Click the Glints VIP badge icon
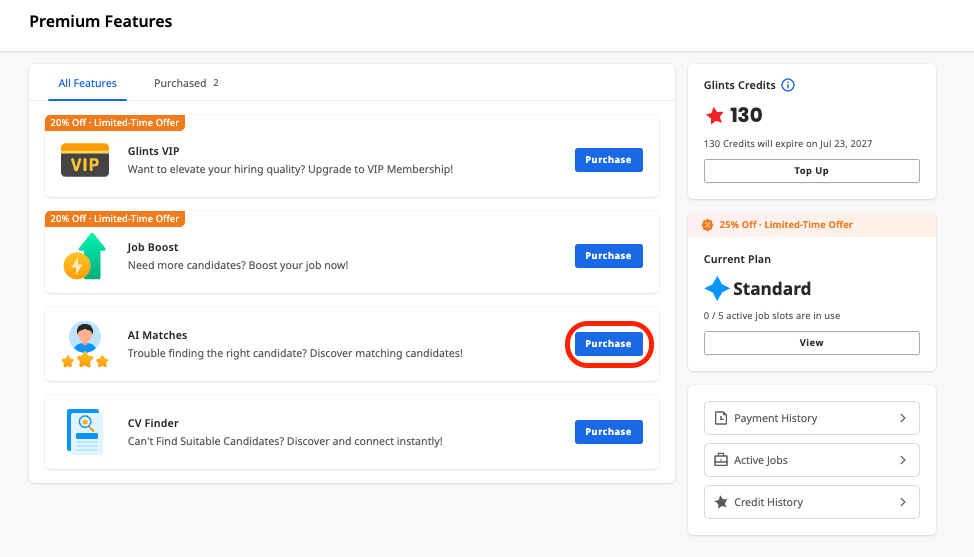Viewport: 974px width, 557px height. tap(85, 160)
